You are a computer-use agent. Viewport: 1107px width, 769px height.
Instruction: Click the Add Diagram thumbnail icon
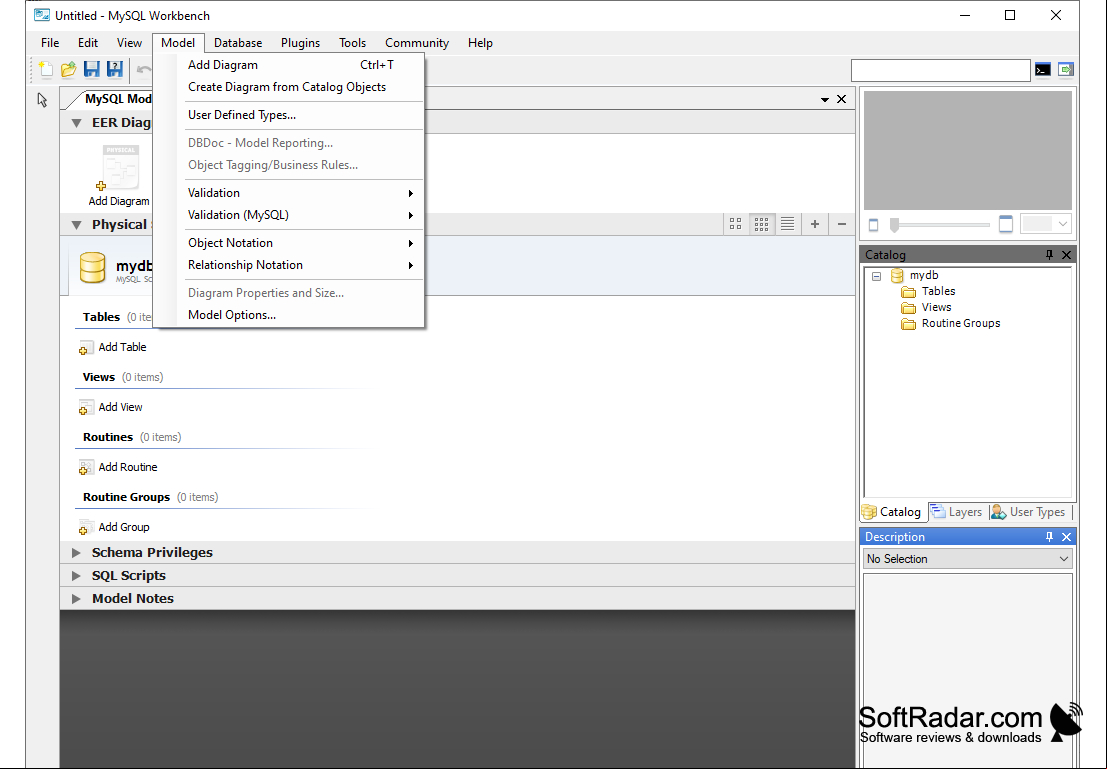(x=121, y=167)
